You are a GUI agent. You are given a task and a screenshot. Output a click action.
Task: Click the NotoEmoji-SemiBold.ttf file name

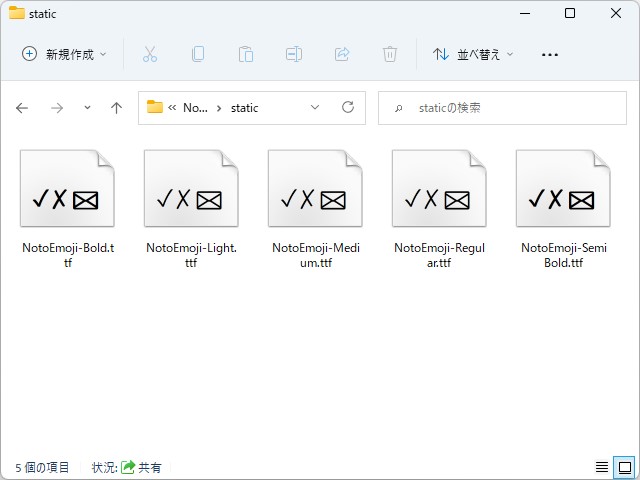(564, 255)
